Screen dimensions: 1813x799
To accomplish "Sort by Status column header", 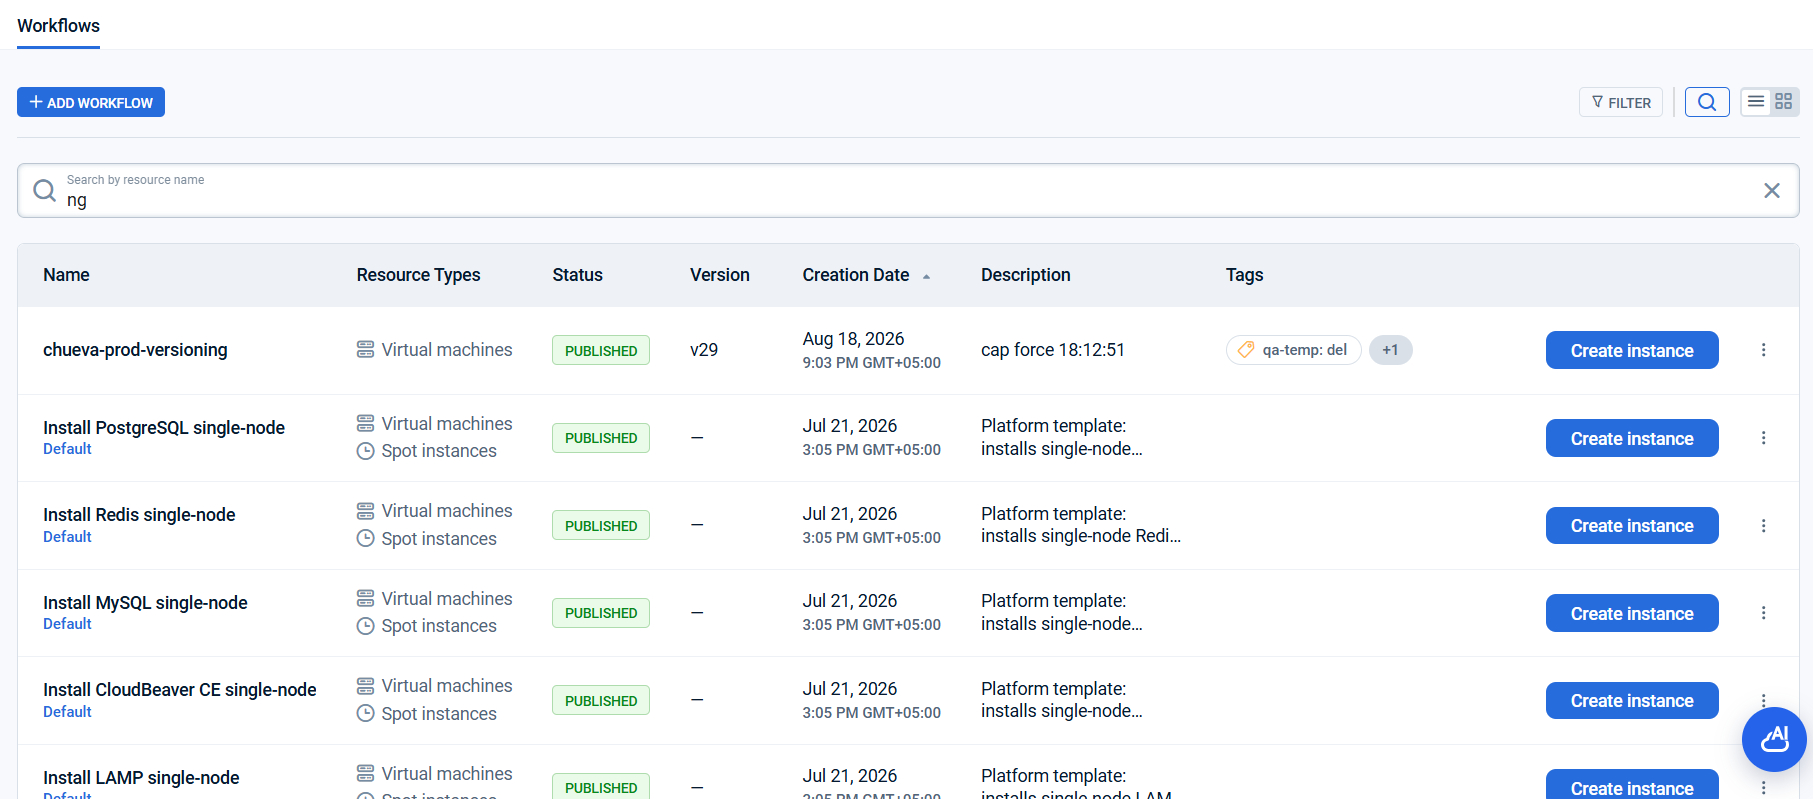I will pyautogui.click(x=577, y=275).
